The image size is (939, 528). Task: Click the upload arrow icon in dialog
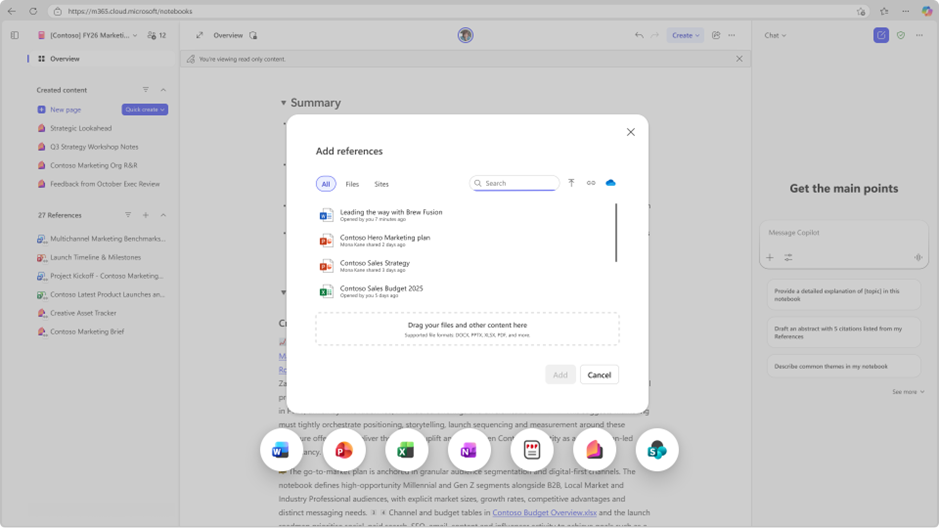tap(571, 183)
